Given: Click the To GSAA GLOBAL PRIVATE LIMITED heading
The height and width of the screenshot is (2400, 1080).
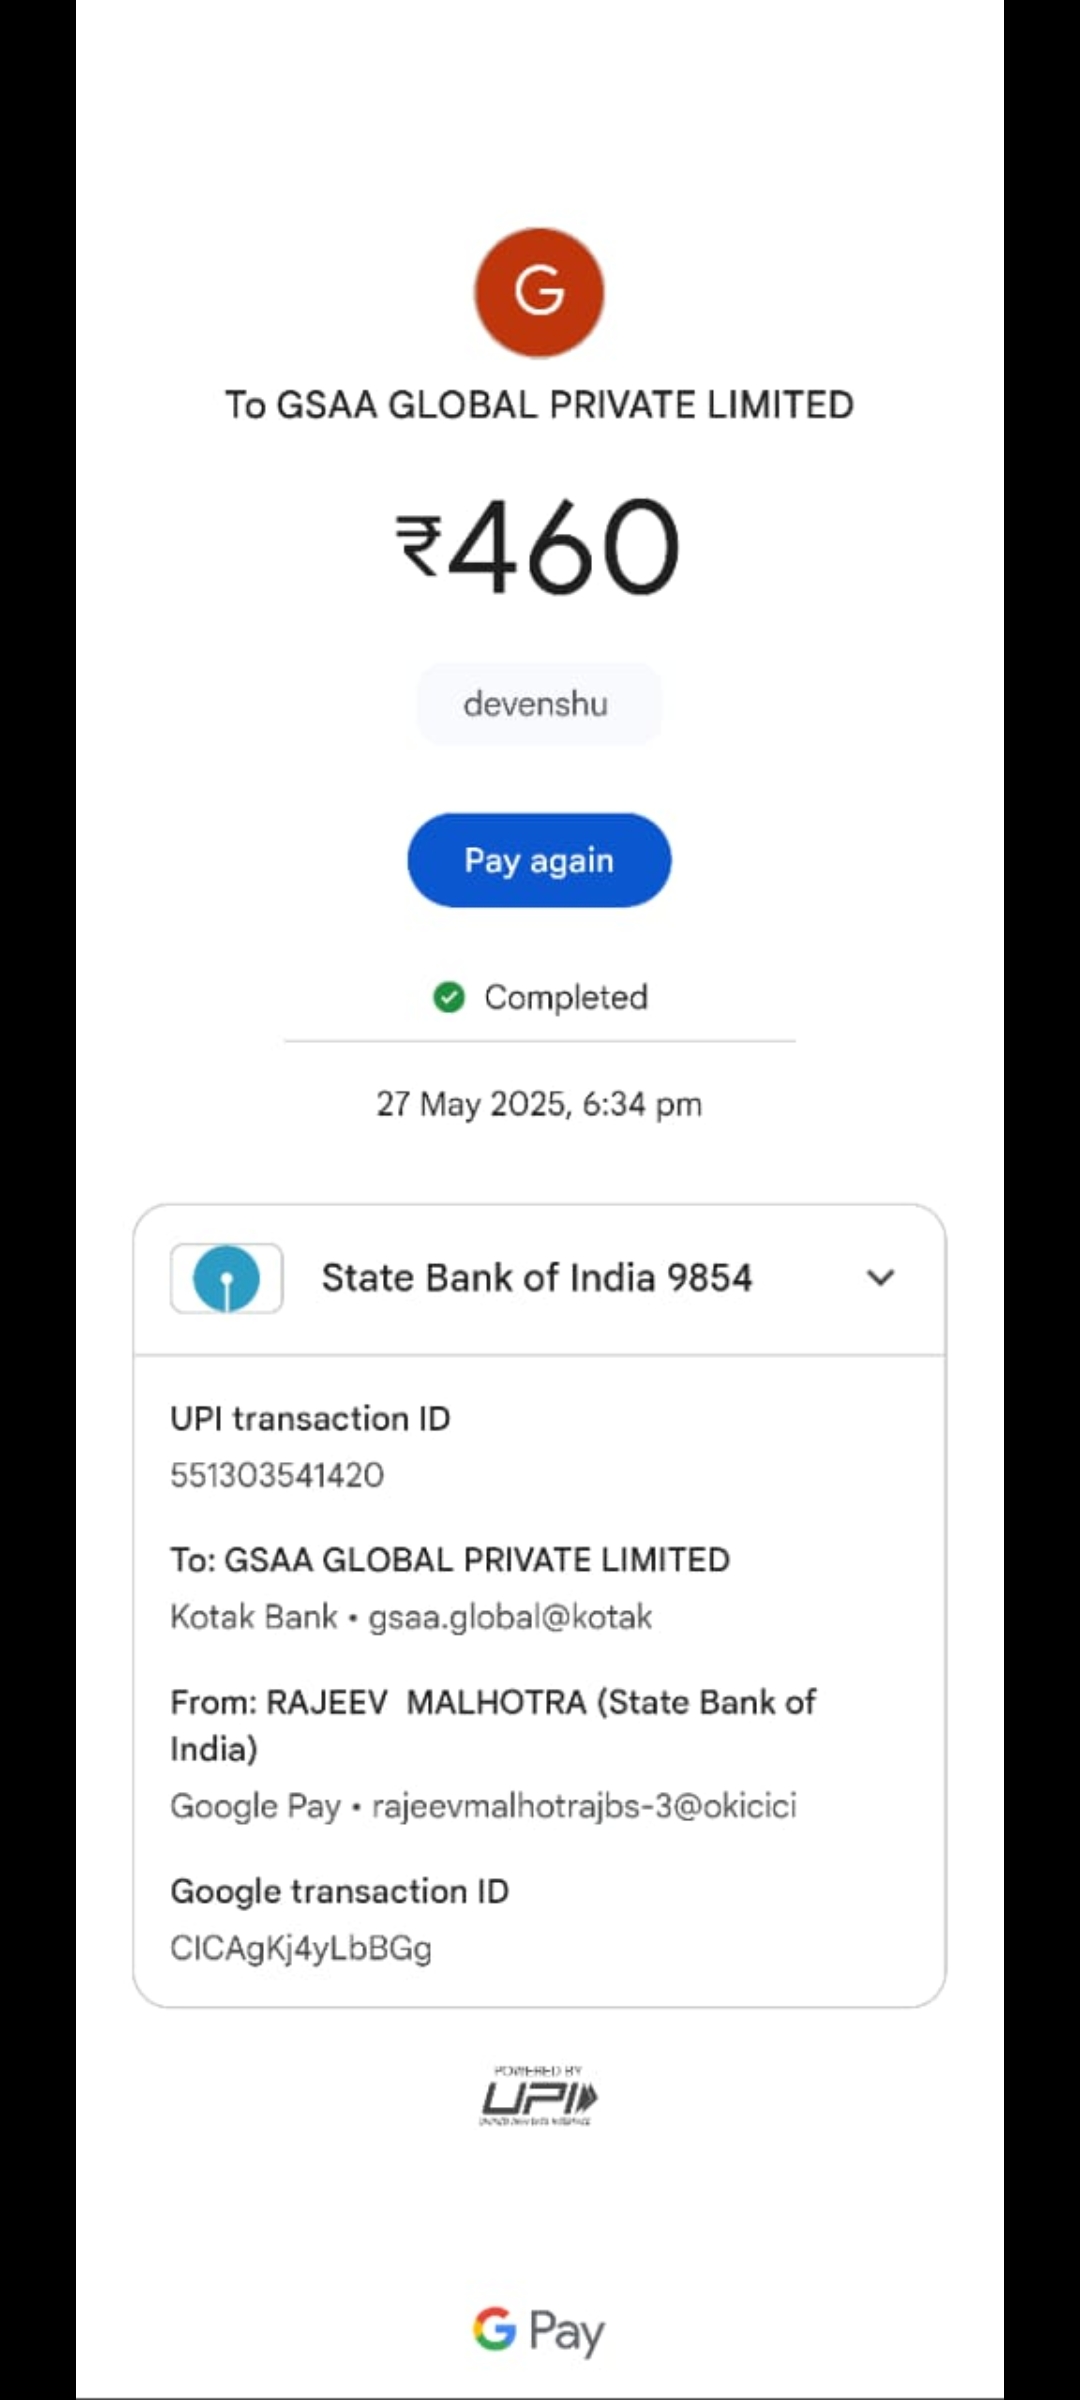Looking at the screenshot, I should point(539,405).
